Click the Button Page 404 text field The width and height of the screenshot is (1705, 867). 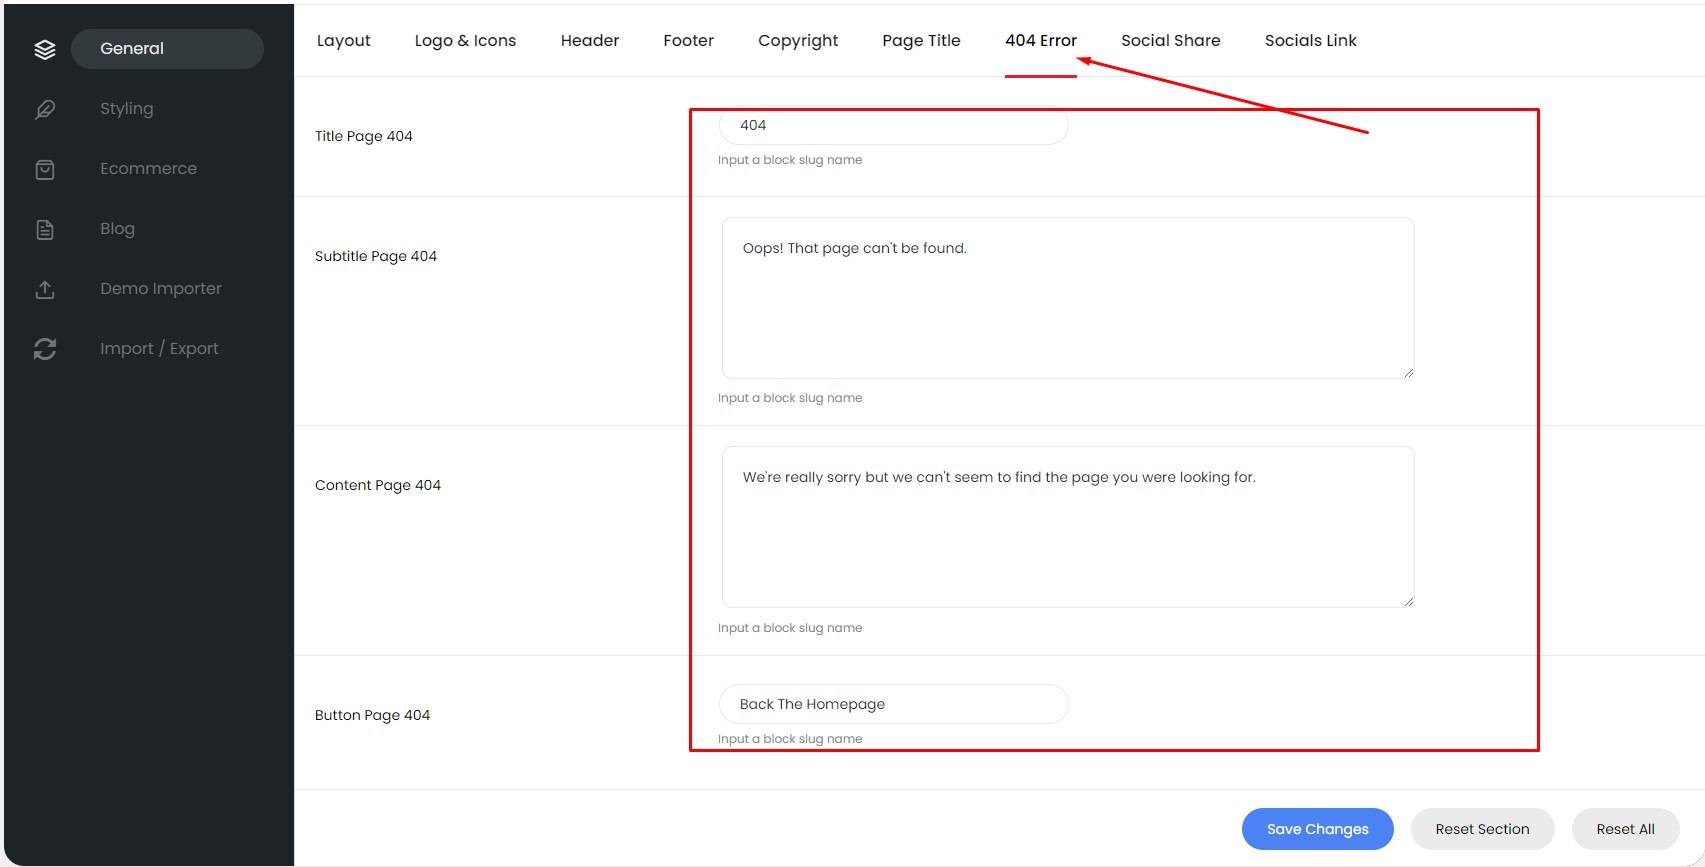893,704
